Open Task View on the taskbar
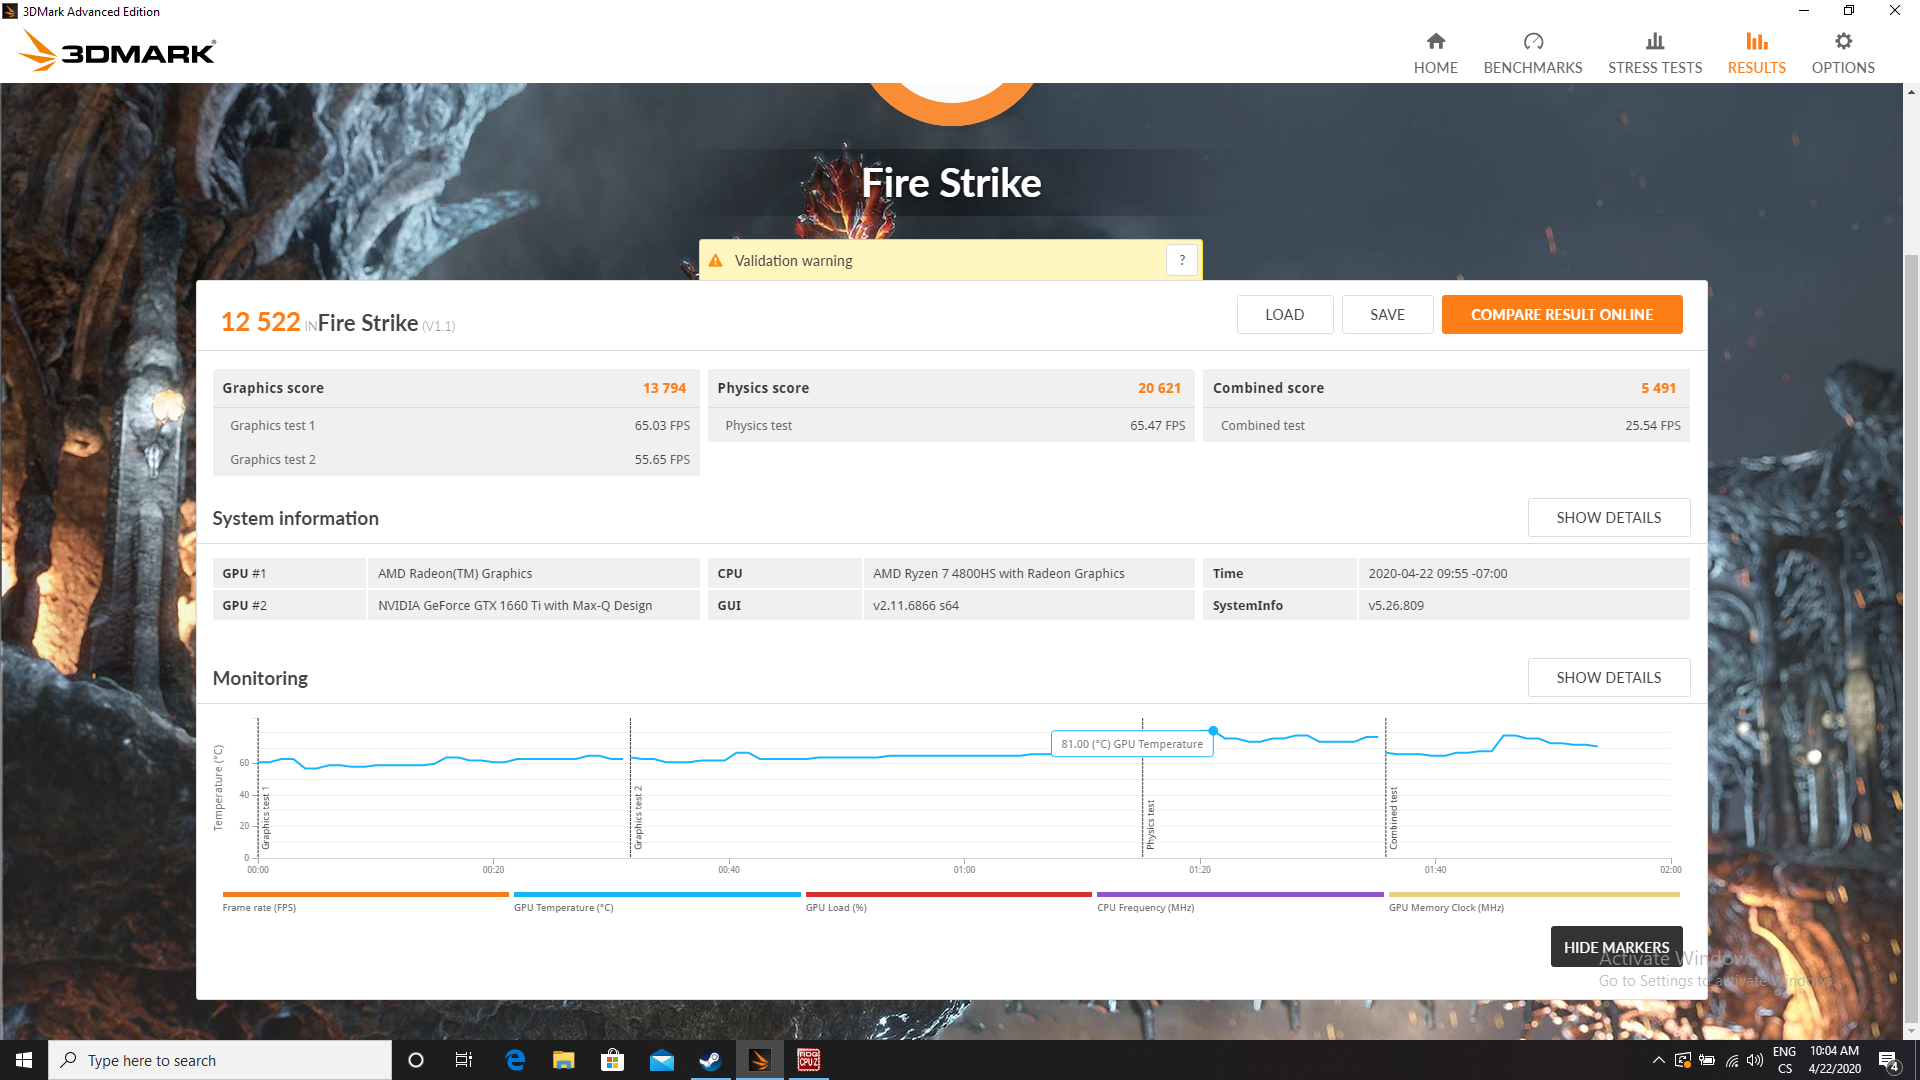The width and height of the screenshot is (1920, 1080). (463, 1060)
